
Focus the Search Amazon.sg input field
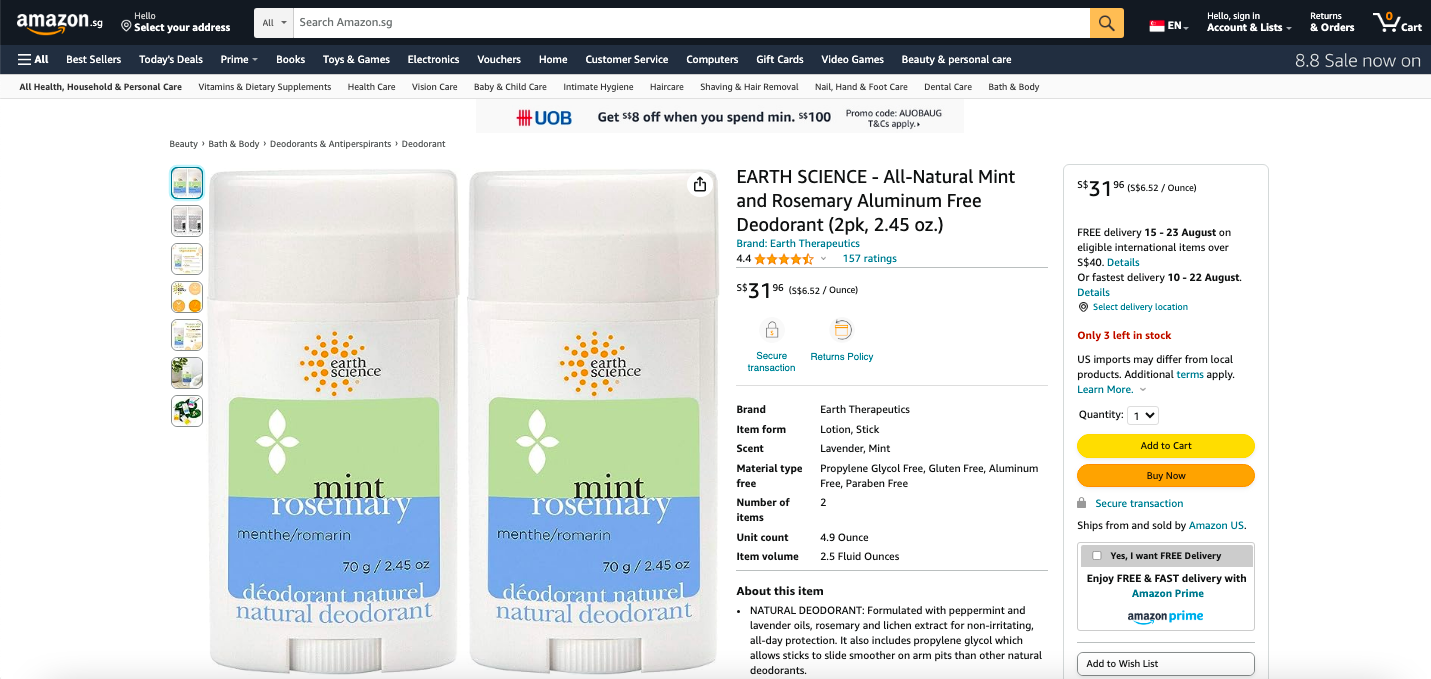pos(691,22)
